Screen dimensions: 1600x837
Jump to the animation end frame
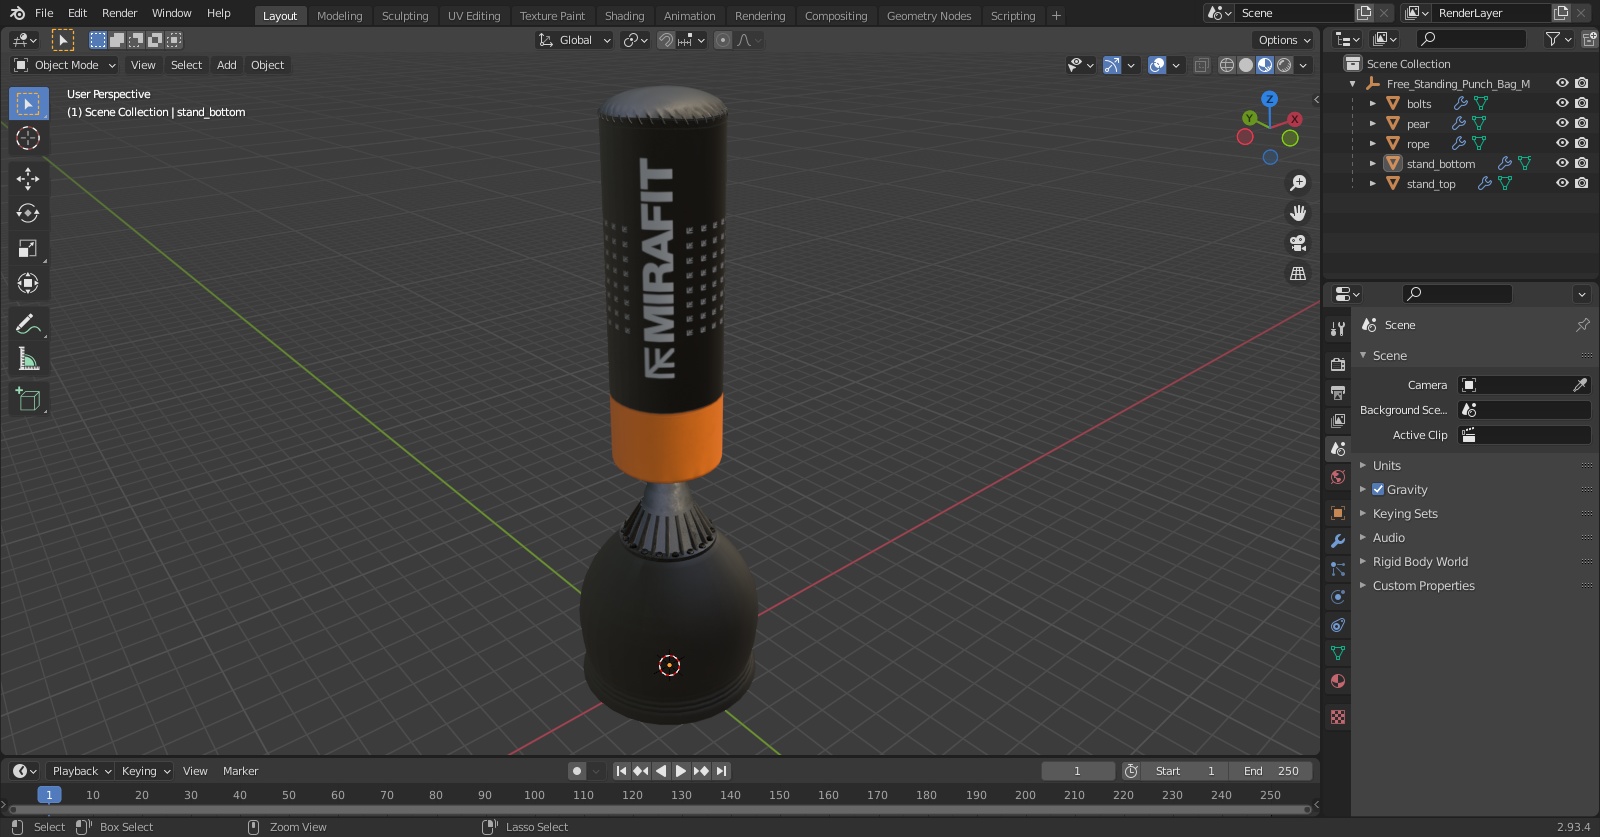tap(722, 771)
